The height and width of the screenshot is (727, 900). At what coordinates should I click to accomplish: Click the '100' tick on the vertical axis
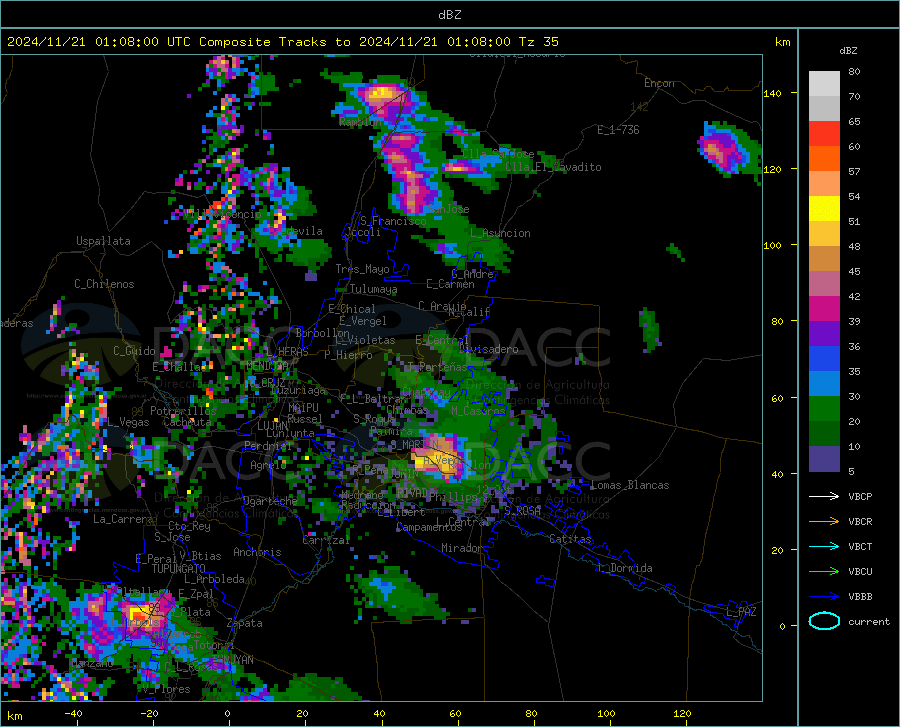(773, 245)
